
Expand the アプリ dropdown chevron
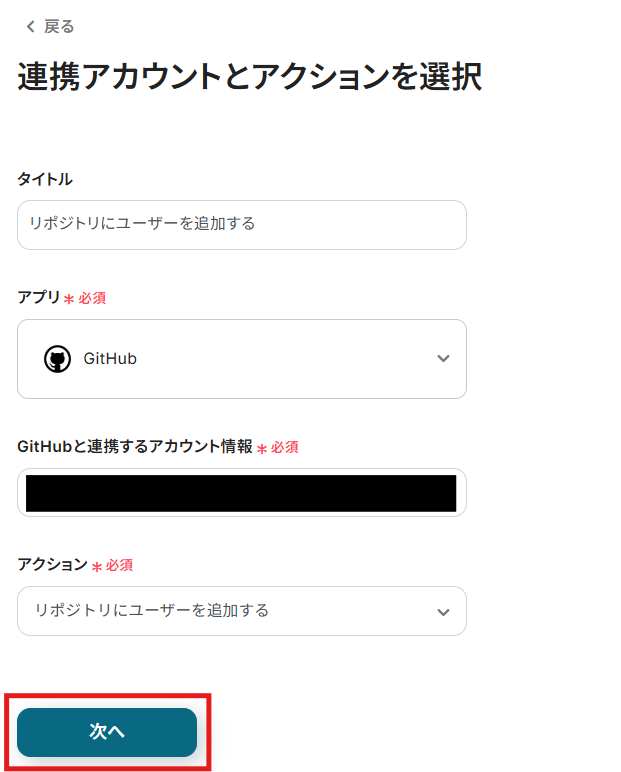[x=443, y=359]
